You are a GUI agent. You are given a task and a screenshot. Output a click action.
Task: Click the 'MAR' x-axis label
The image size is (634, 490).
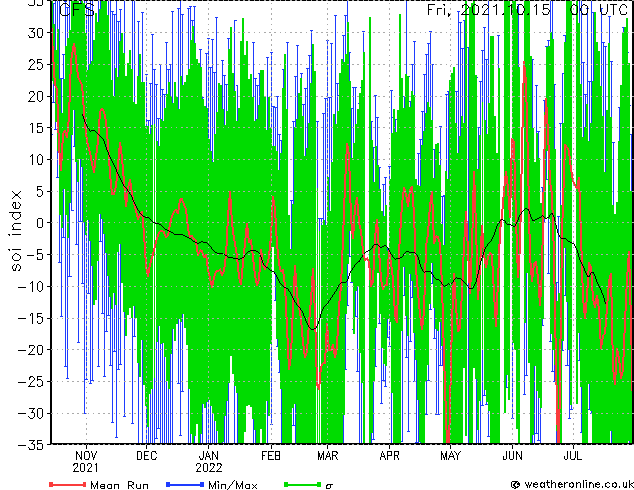coord(328,456)
